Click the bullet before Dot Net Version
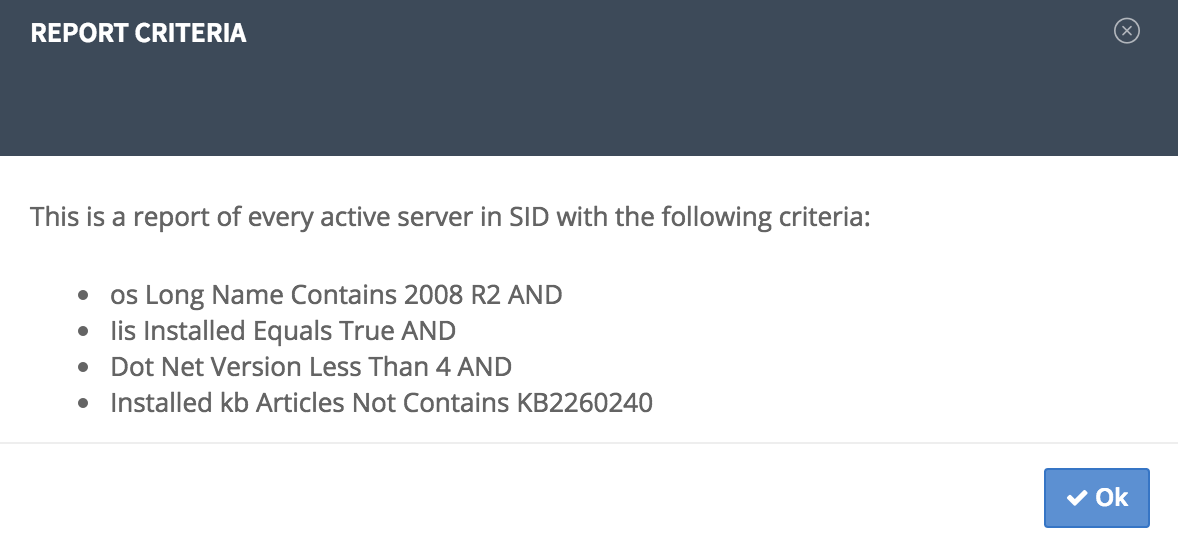This screenshot has width=1178, height=536. click(83, 367)
